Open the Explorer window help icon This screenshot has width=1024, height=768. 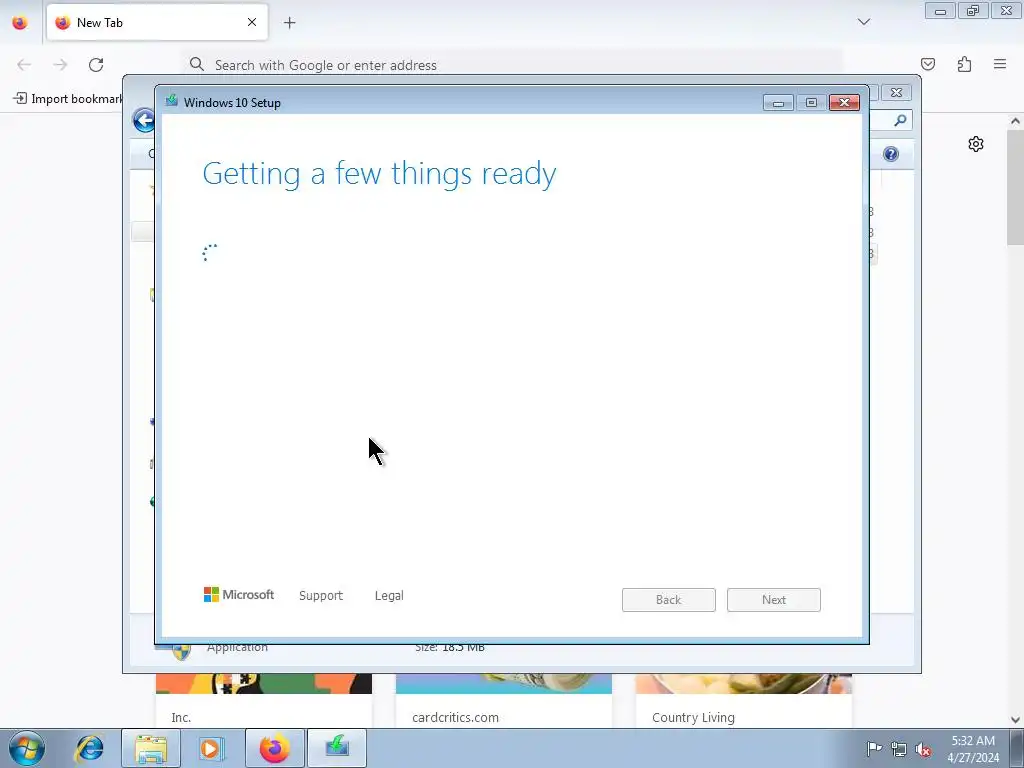click(x=891, y=154)
